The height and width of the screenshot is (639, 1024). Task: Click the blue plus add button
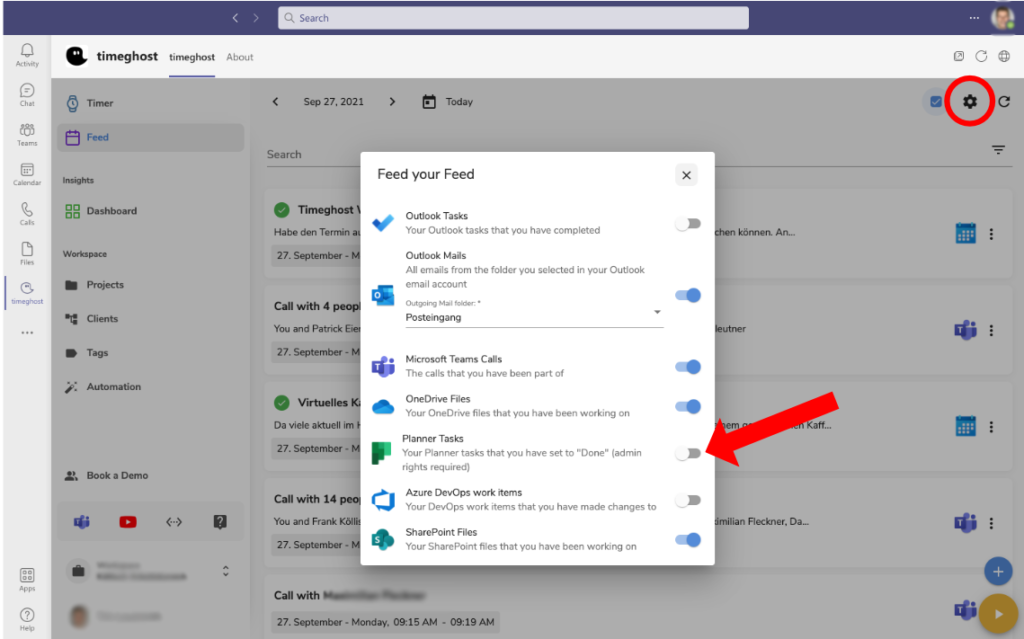[997, 571]
